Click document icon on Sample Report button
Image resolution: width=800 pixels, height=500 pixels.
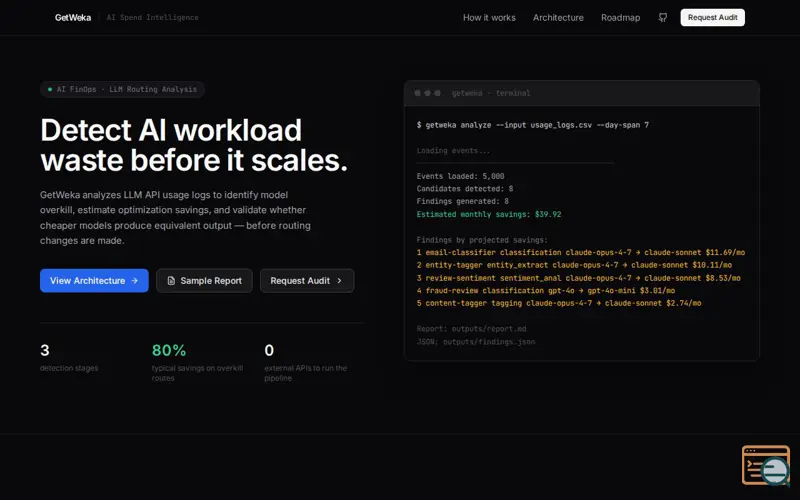point(171,281)
